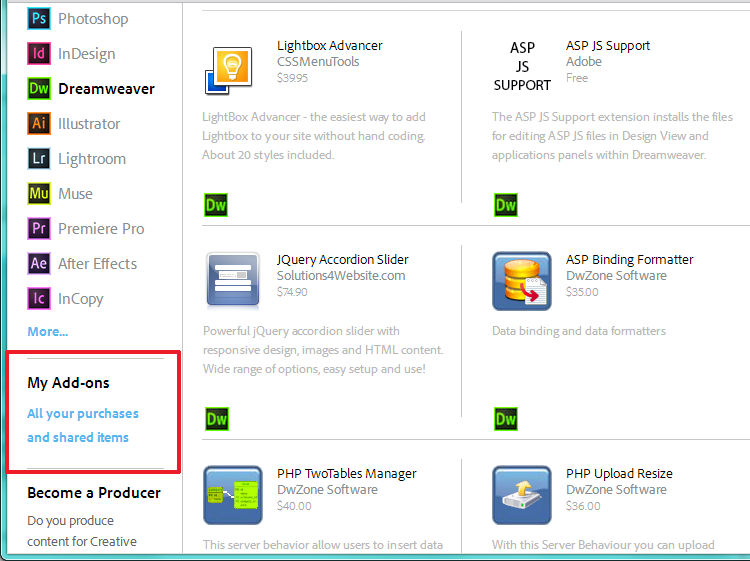Open the JQuery Accordion Slider thumbnail icon
The width and height of the screenshot is (750, 561).
point(233,280)
